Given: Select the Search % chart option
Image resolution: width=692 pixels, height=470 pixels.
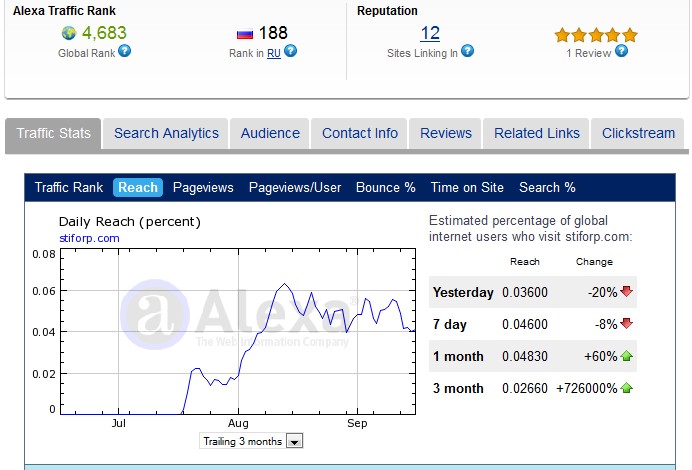Looking at the screenshot, I should tap(547, 188).
